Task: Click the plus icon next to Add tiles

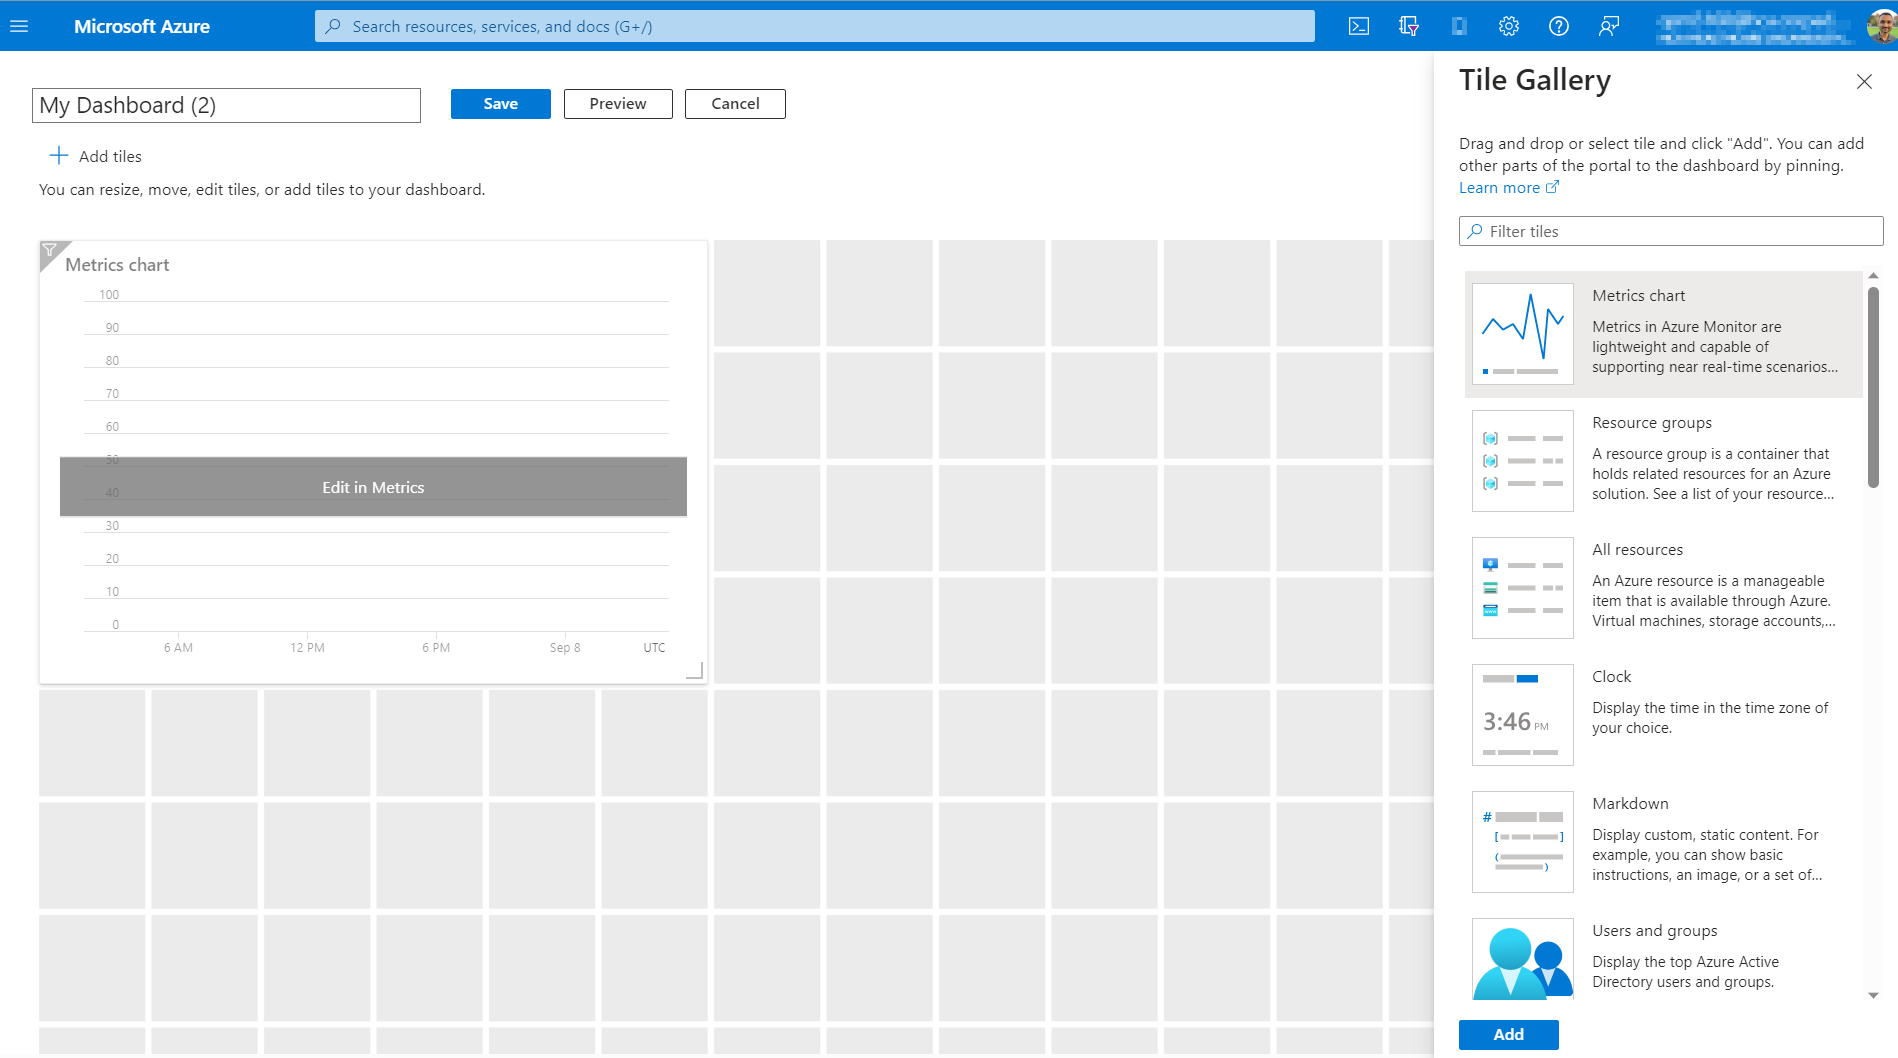Action: 59,155
